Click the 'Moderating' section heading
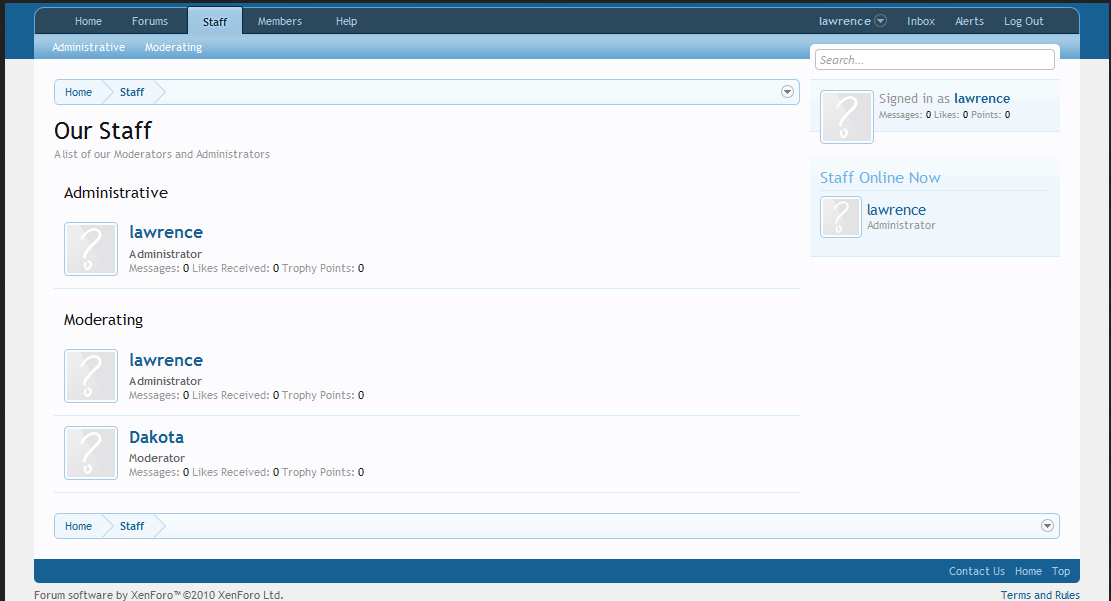 (x=103, y=320)
